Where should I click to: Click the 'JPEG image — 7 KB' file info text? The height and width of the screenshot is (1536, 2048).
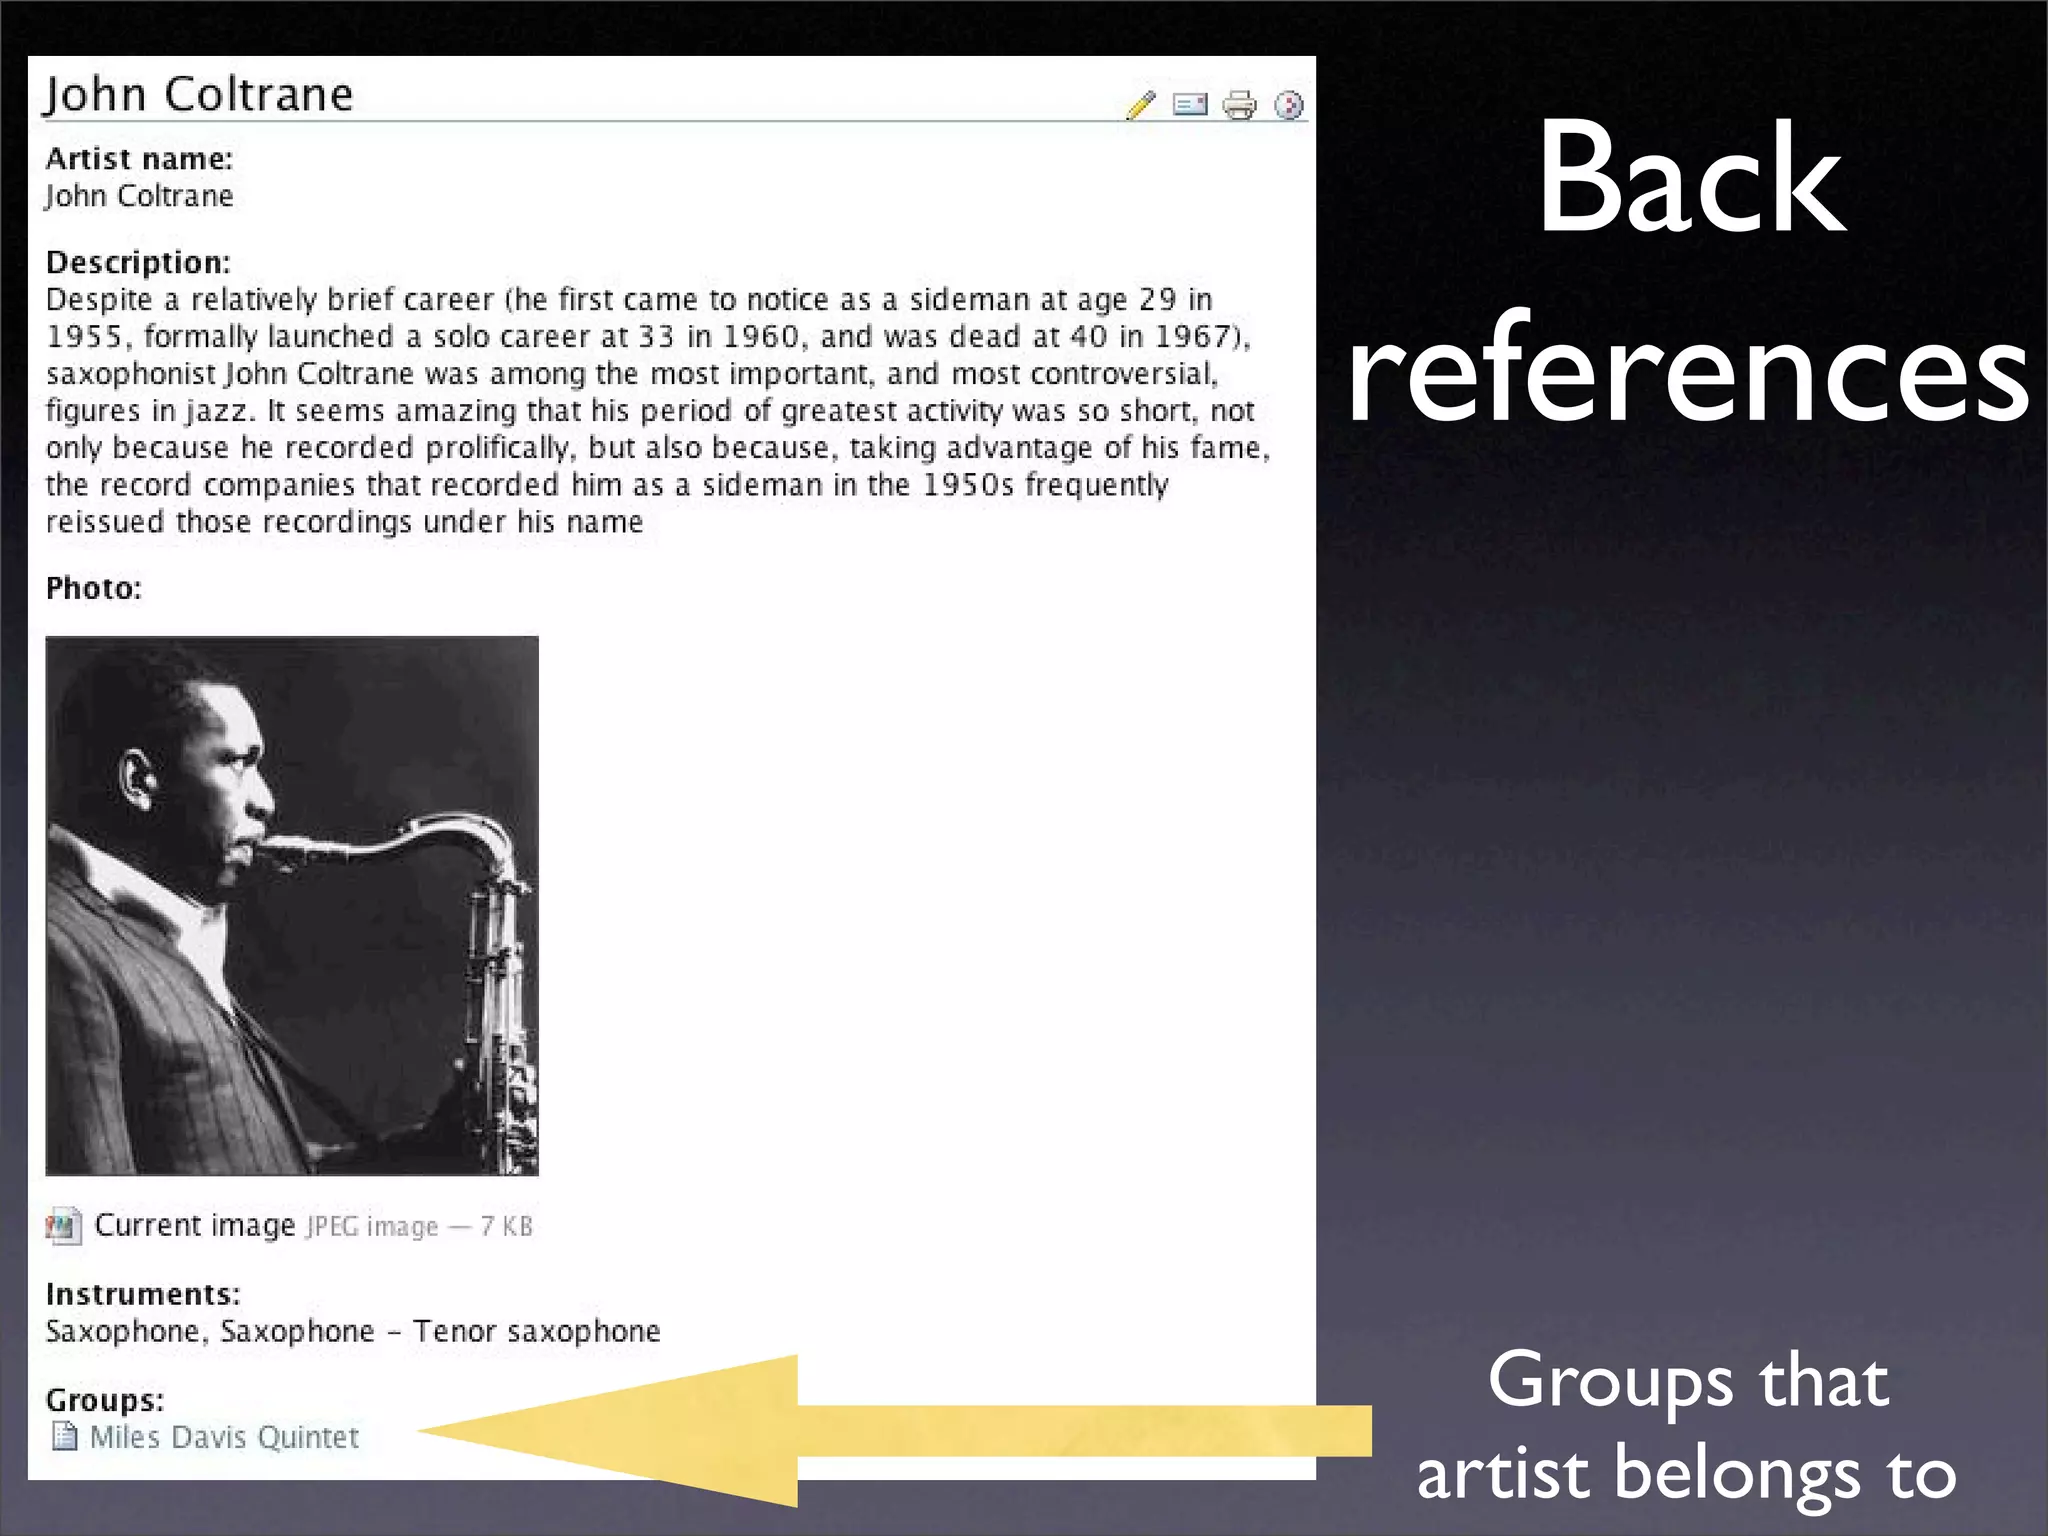coord(419,1226)
